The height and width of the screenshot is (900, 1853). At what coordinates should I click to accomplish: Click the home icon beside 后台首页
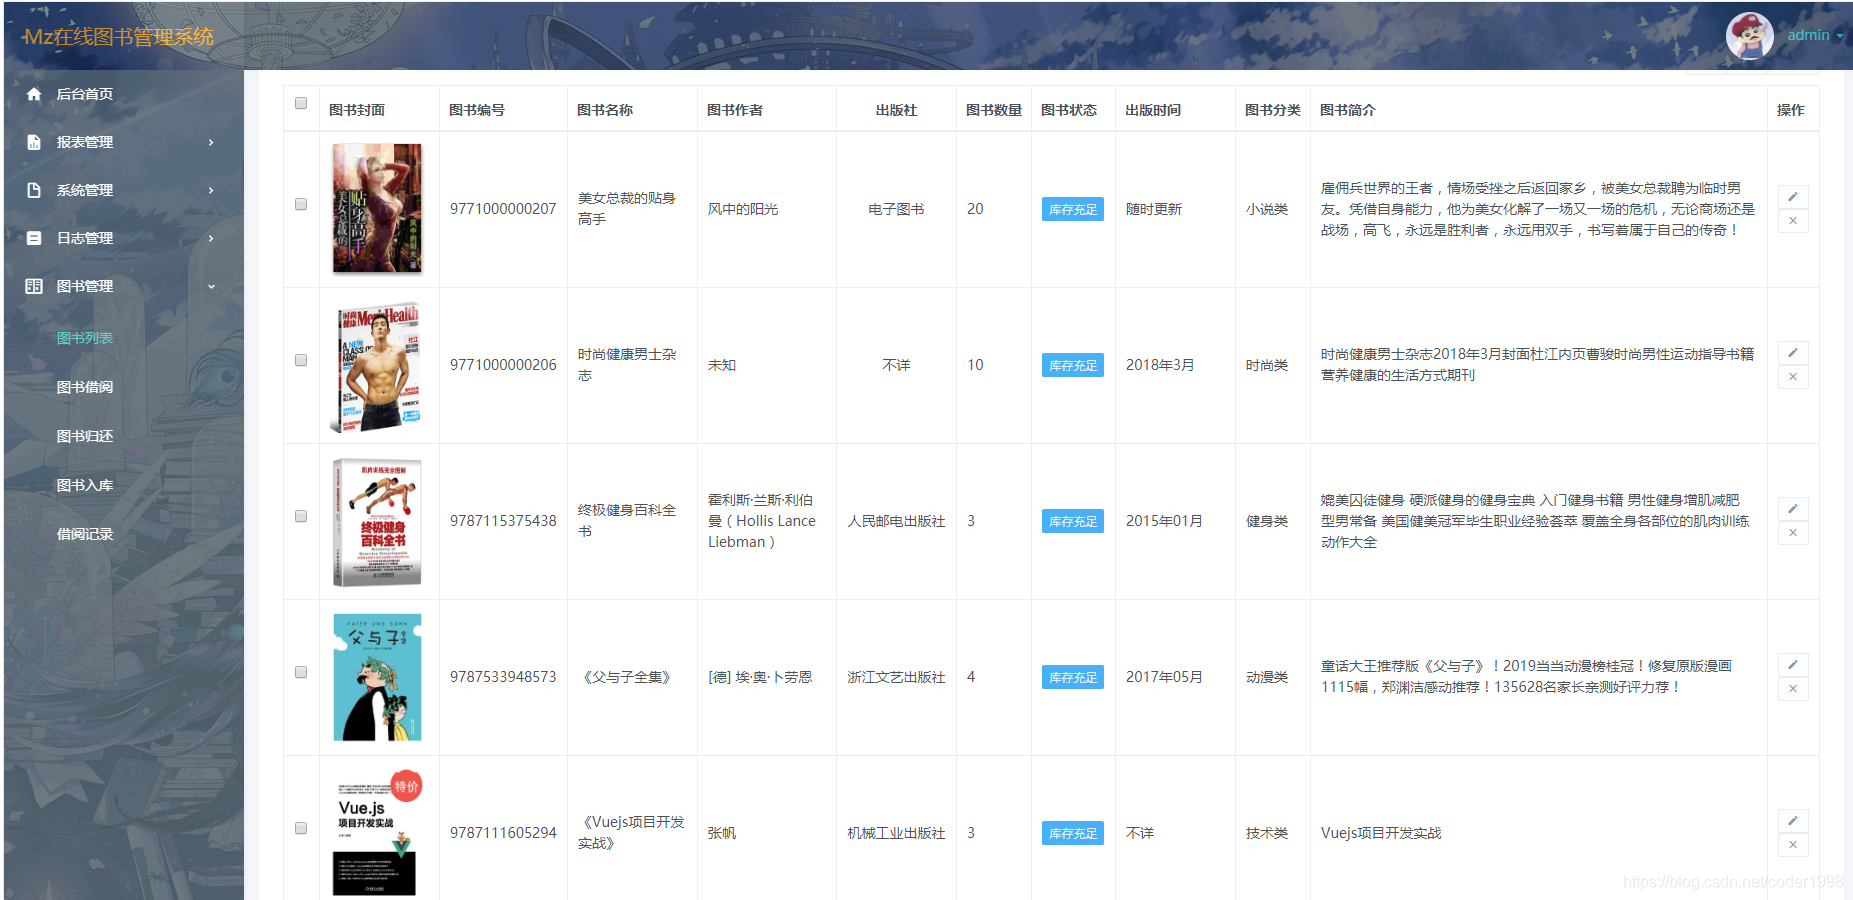click(33, 94)
